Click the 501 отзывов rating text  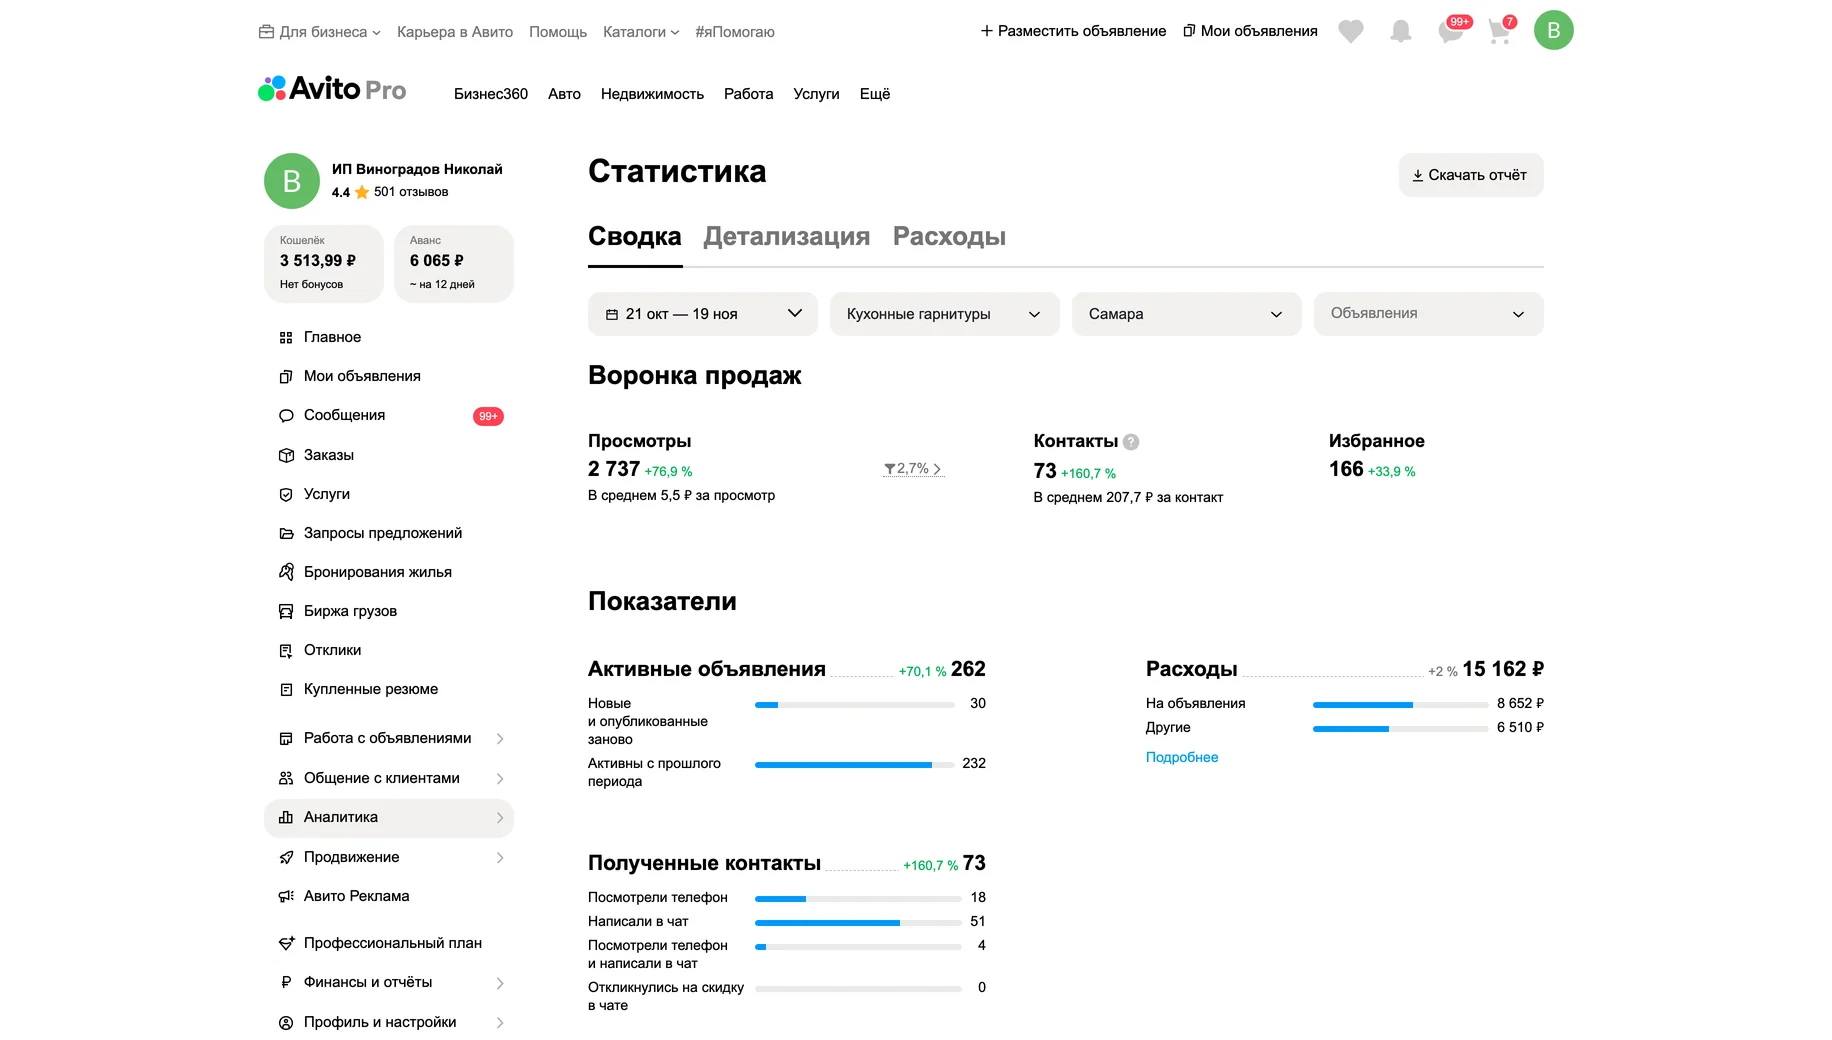(x=411, y=192)
